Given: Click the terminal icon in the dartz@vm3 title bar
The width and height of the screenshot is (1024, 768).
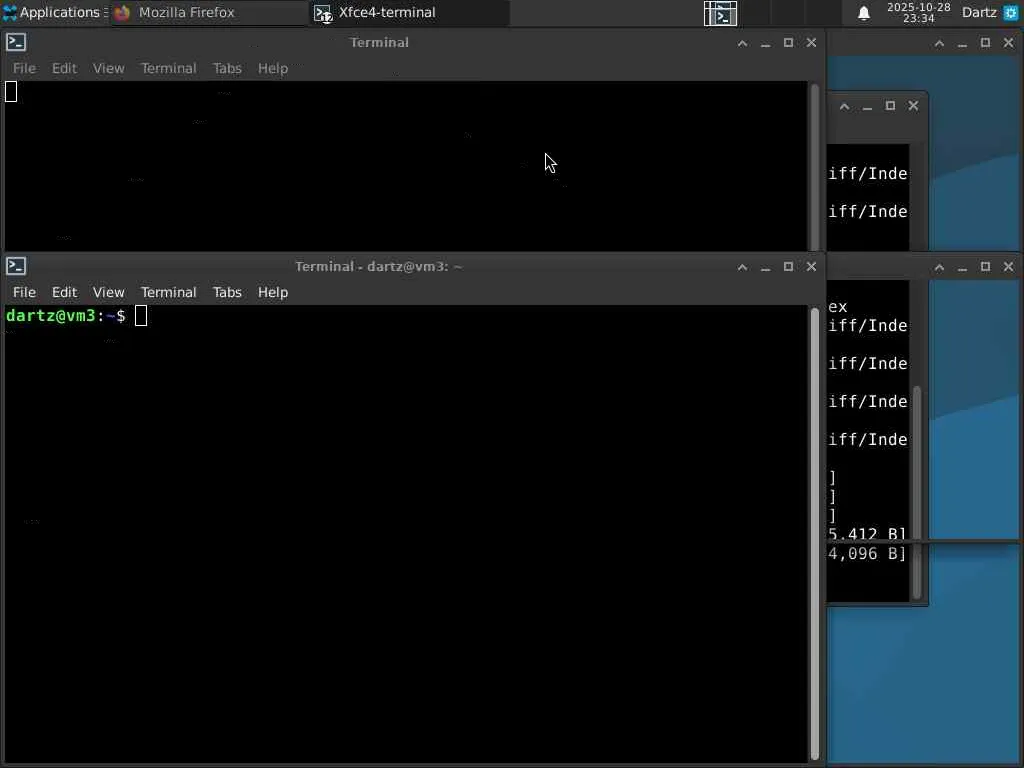Looking at the screenshot, I should point(16,266).
